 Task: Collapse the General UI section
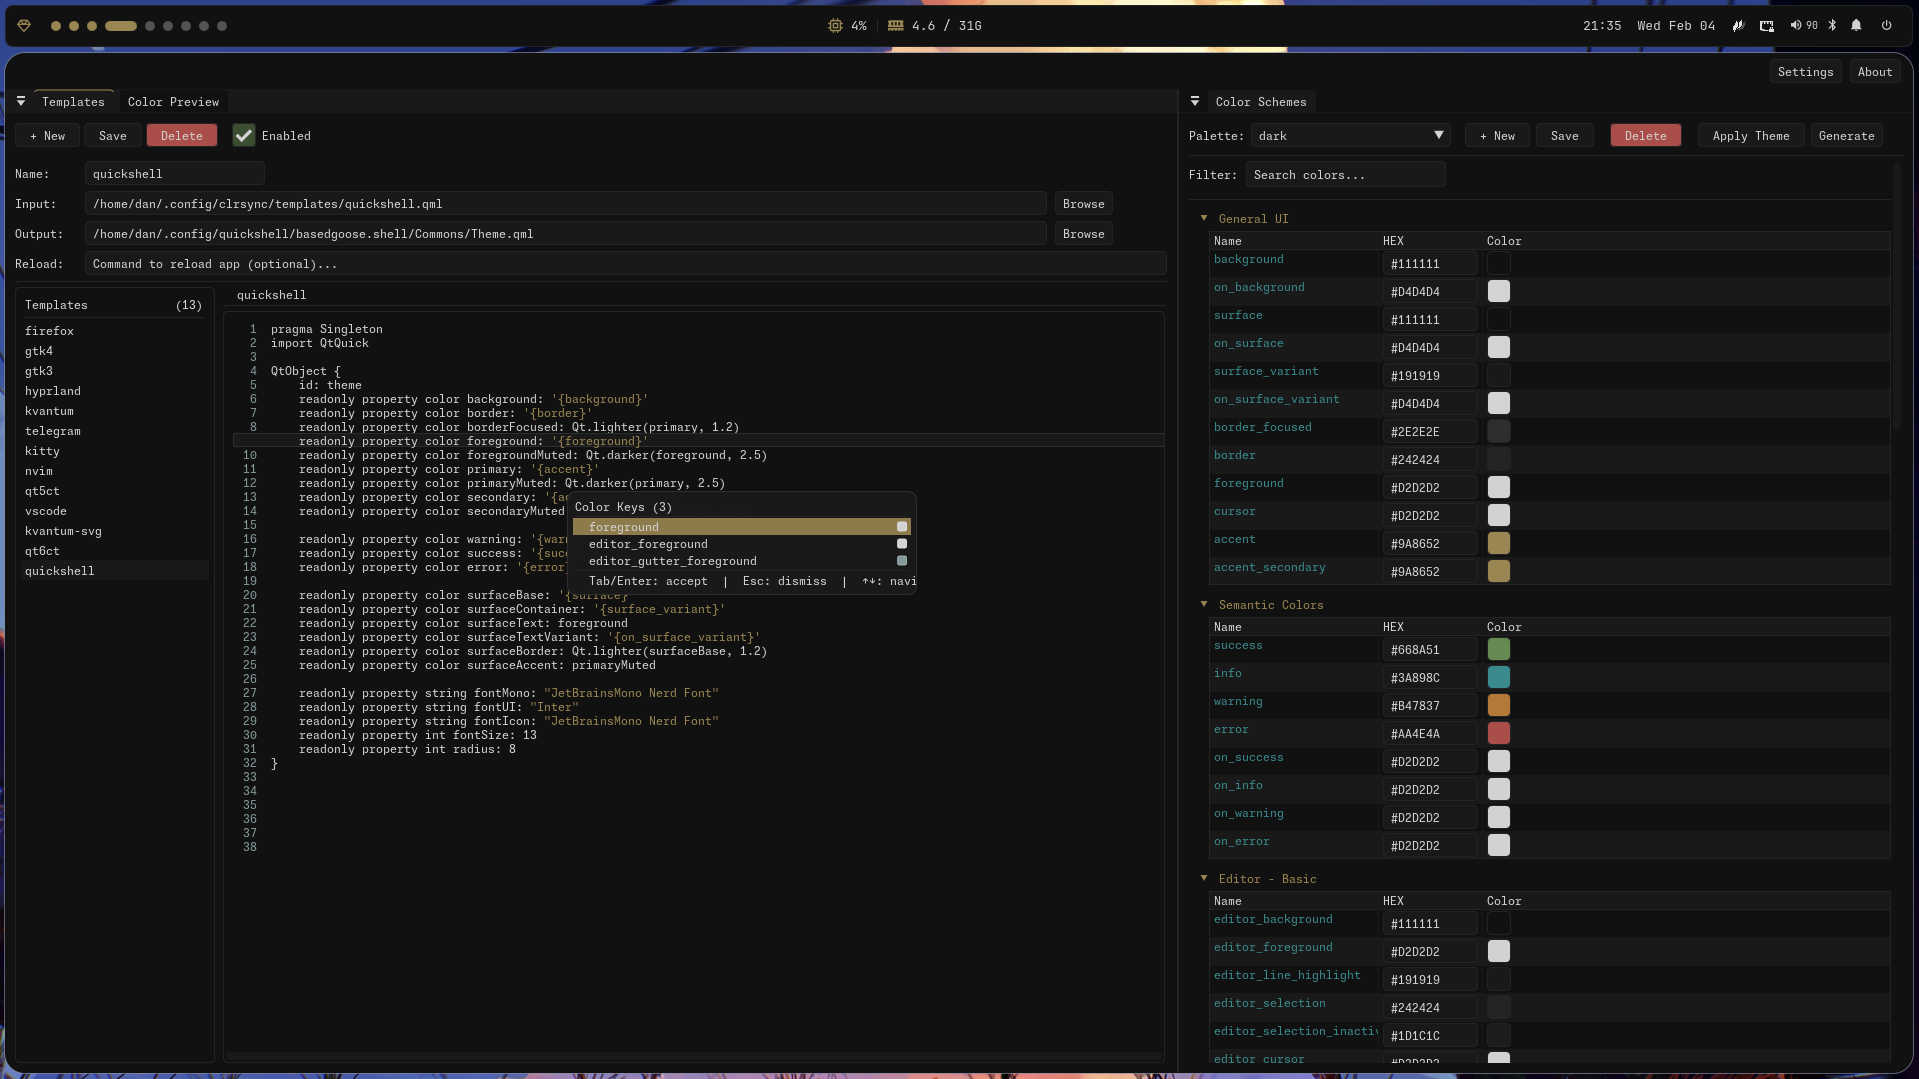pyautogui.click(x=1204, y=219)
